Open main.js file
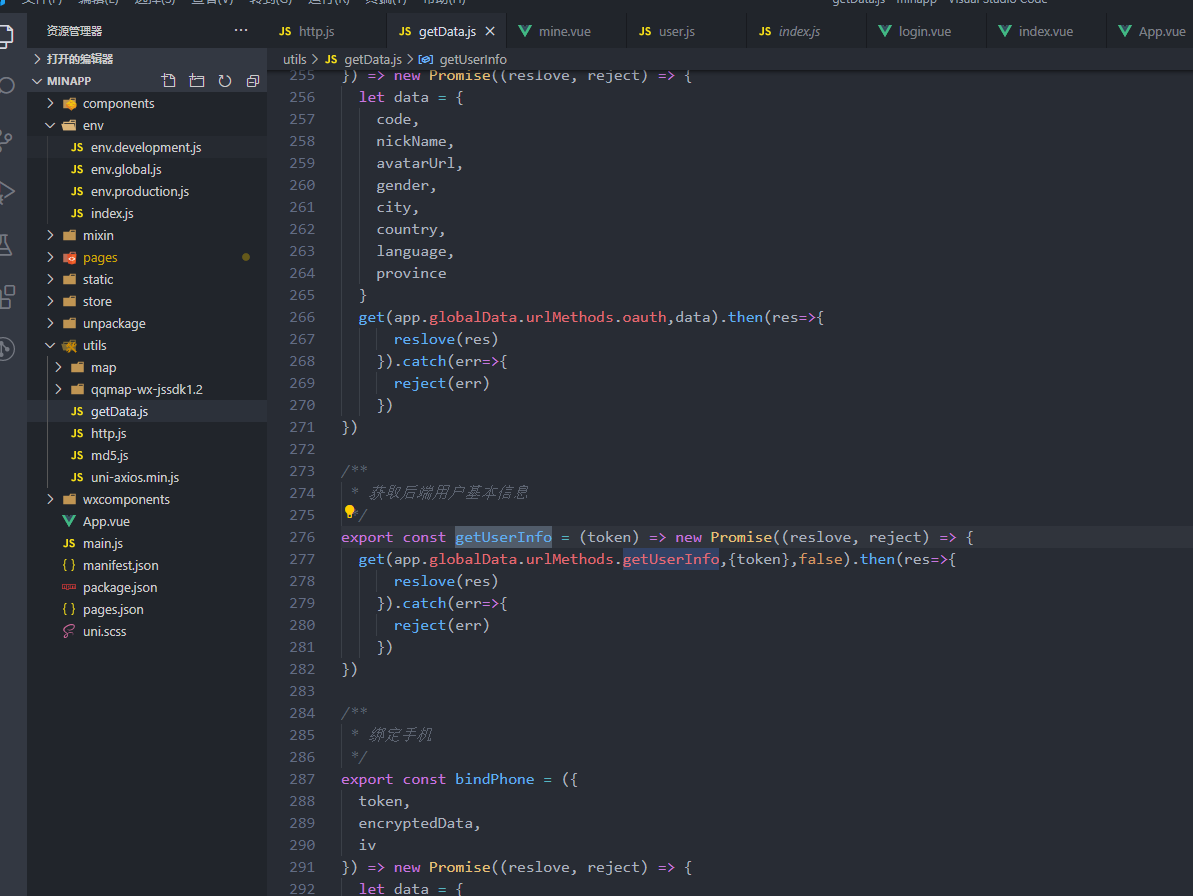Image resolution: width=1193 pixels, height=896 pixels. point(147,543)
